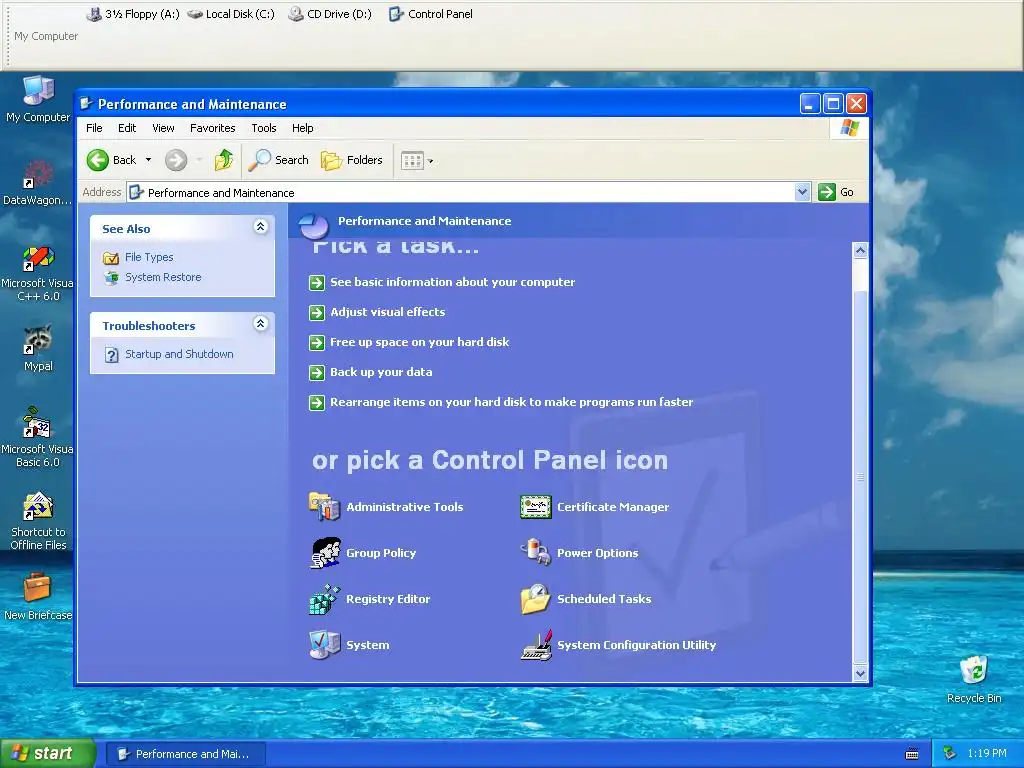Open the System Configuration Utility icon

536,645
